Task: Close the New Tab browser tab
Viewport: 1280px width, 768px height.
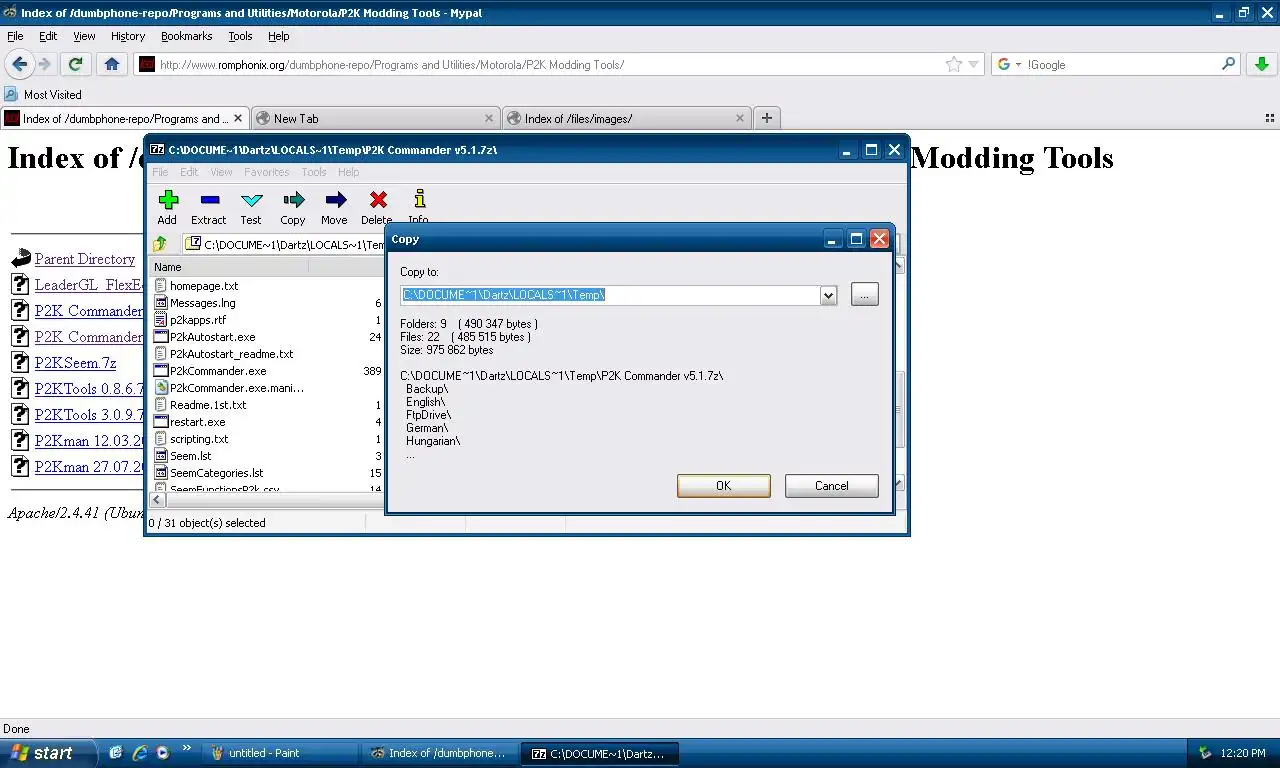Action: [x=489, y=118]
